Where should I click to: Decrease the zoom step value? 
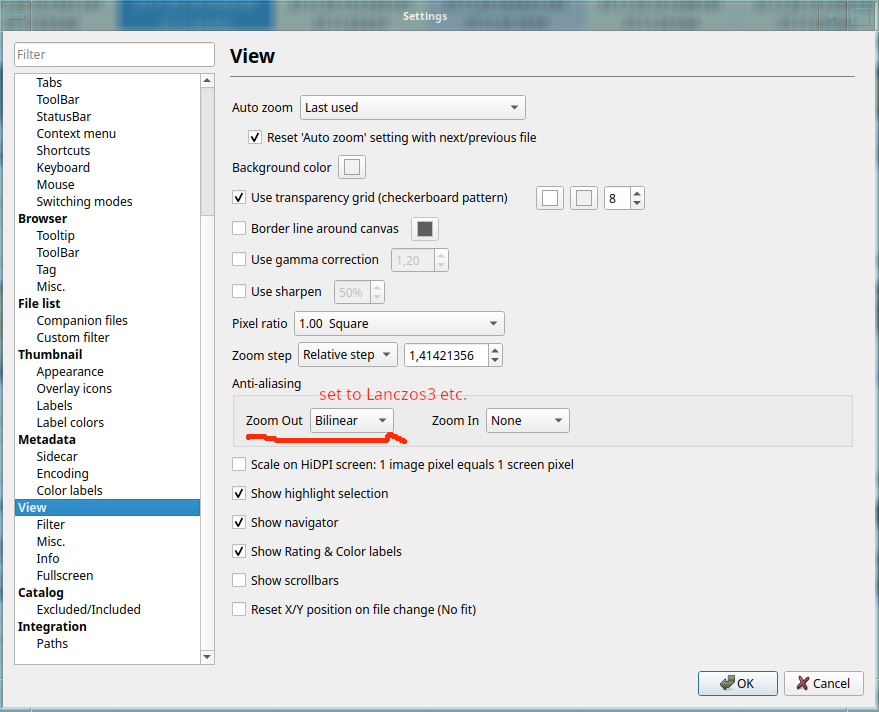[x=494, y=360]
